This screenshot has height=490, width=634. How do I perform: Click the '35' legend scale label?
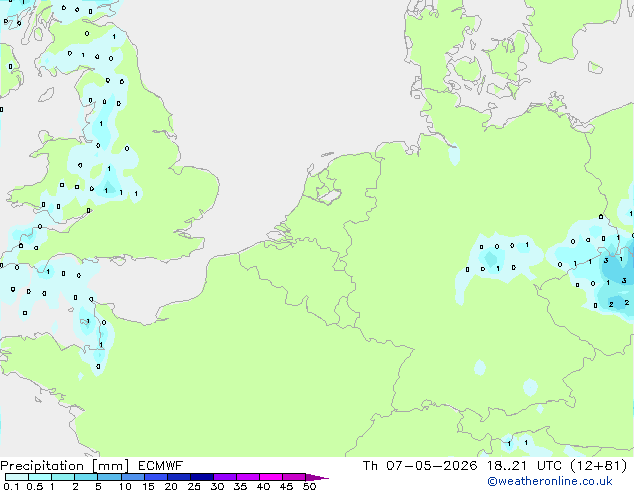point(240,486)
